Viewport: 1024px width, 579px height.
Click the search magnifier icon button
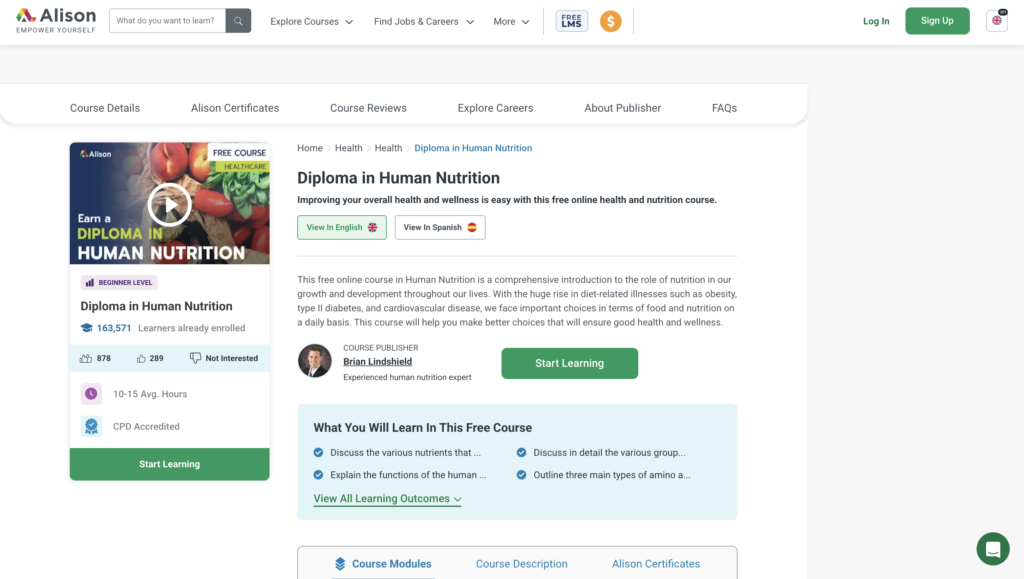click(x=238, y=21)
